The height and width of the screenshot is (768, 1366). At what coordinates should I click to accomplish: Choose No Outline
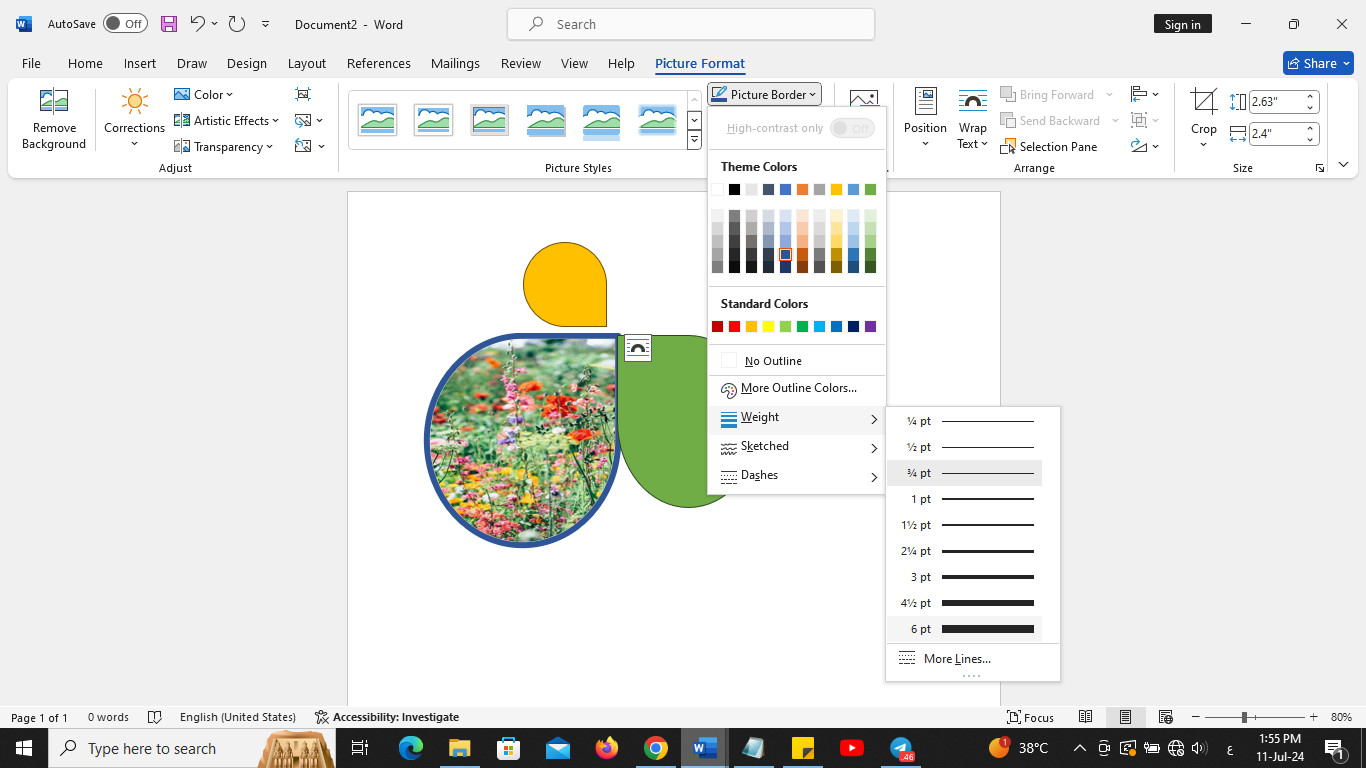pos(797,361)
